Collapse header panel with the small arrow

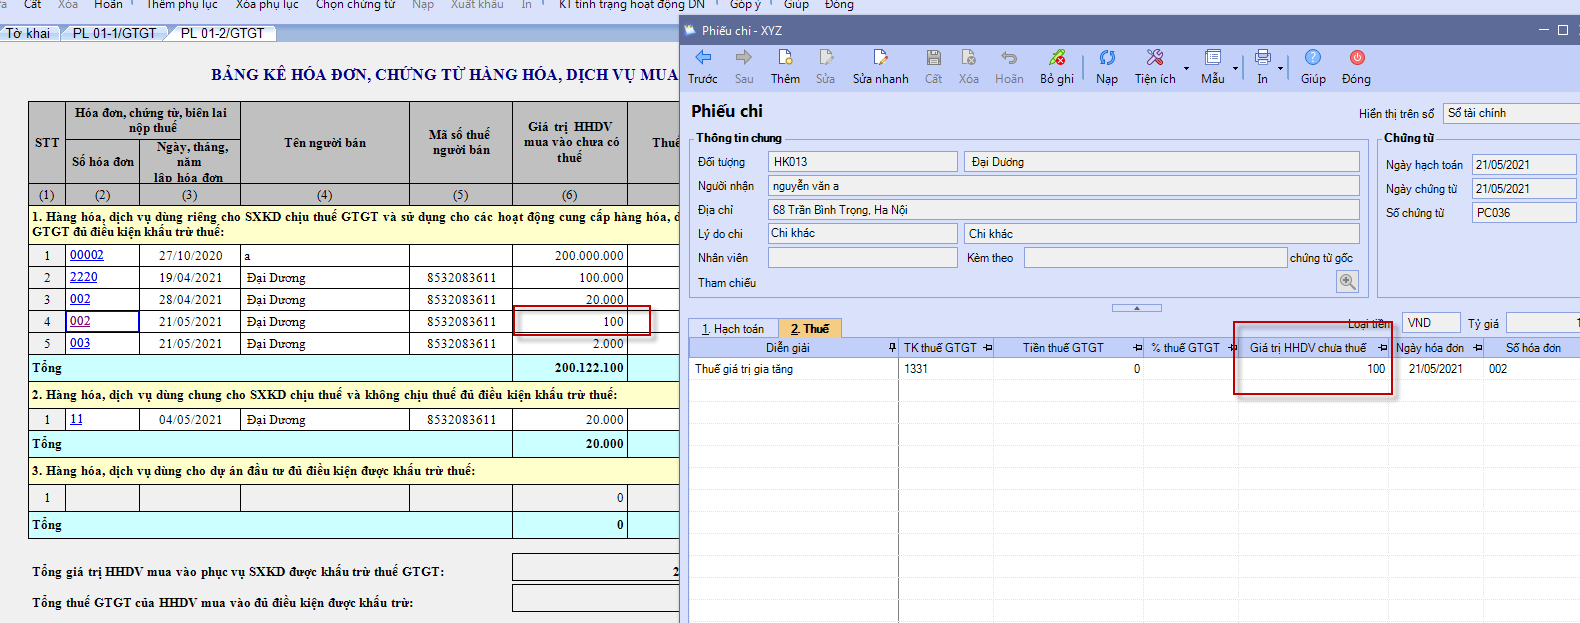click(x=1137, y=308)
